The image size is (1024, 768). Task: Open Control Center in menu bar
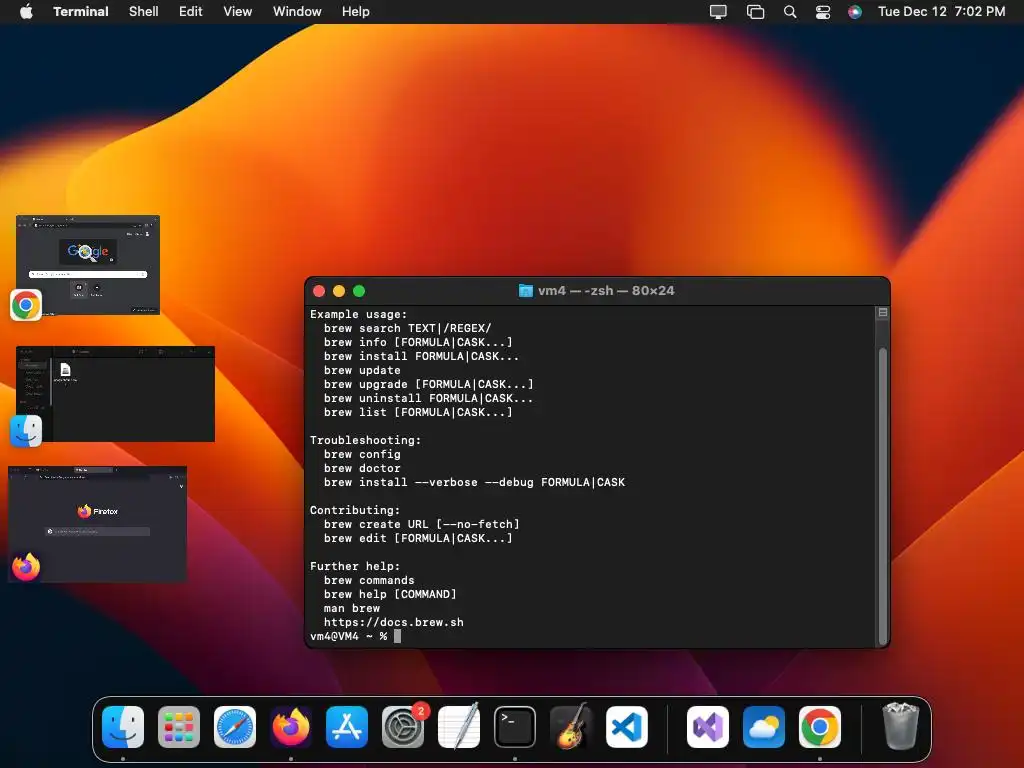point(823,12)
